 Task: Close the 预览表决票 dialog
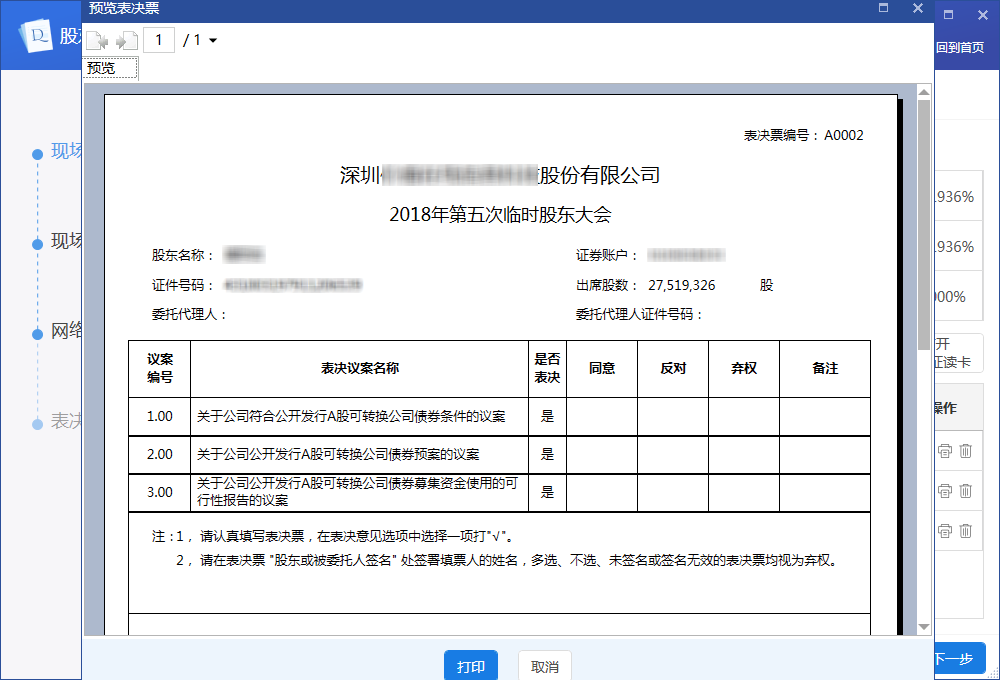918,8
